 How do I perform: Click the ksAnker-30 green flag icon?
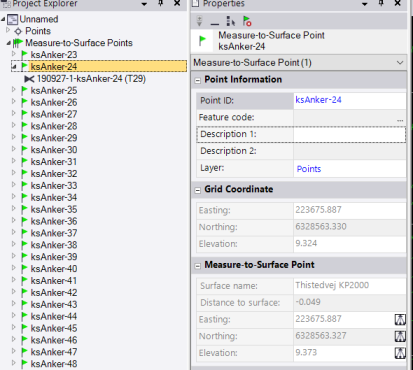pyautogui.click(x=24, y=150)
